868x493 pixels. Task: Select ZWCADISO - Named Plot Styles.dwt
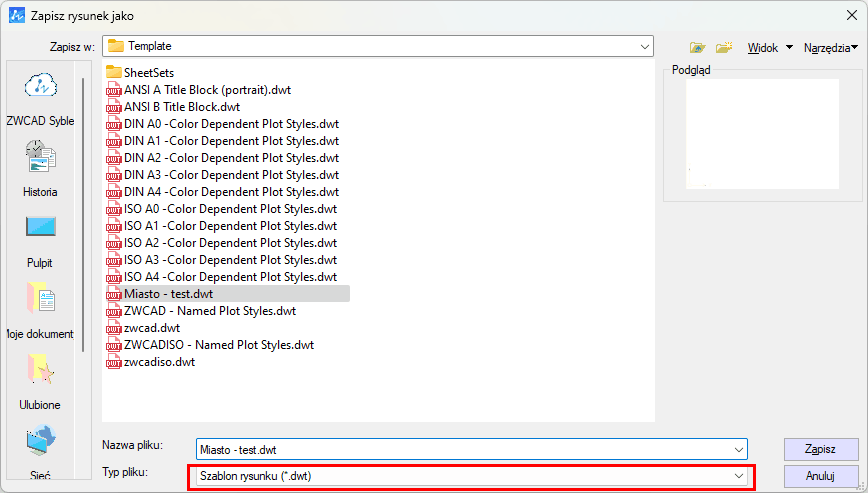[x=219, y=345]
